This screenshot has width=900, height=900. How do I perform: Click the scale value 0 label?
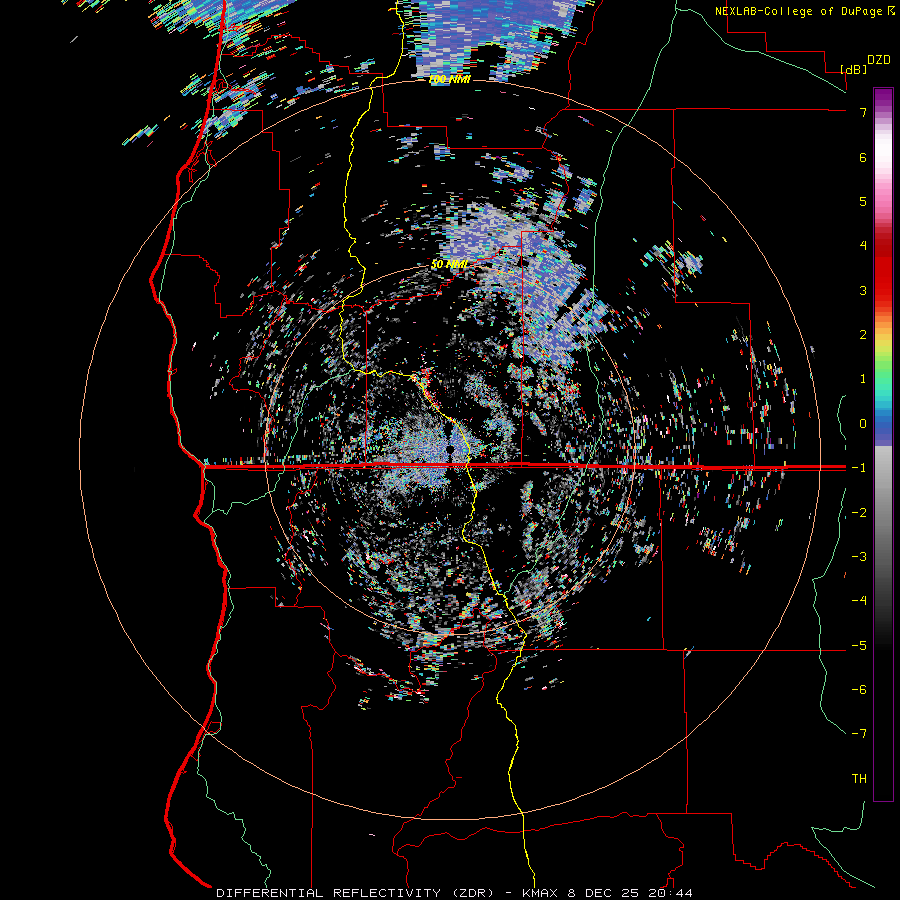tap(863, 423)
